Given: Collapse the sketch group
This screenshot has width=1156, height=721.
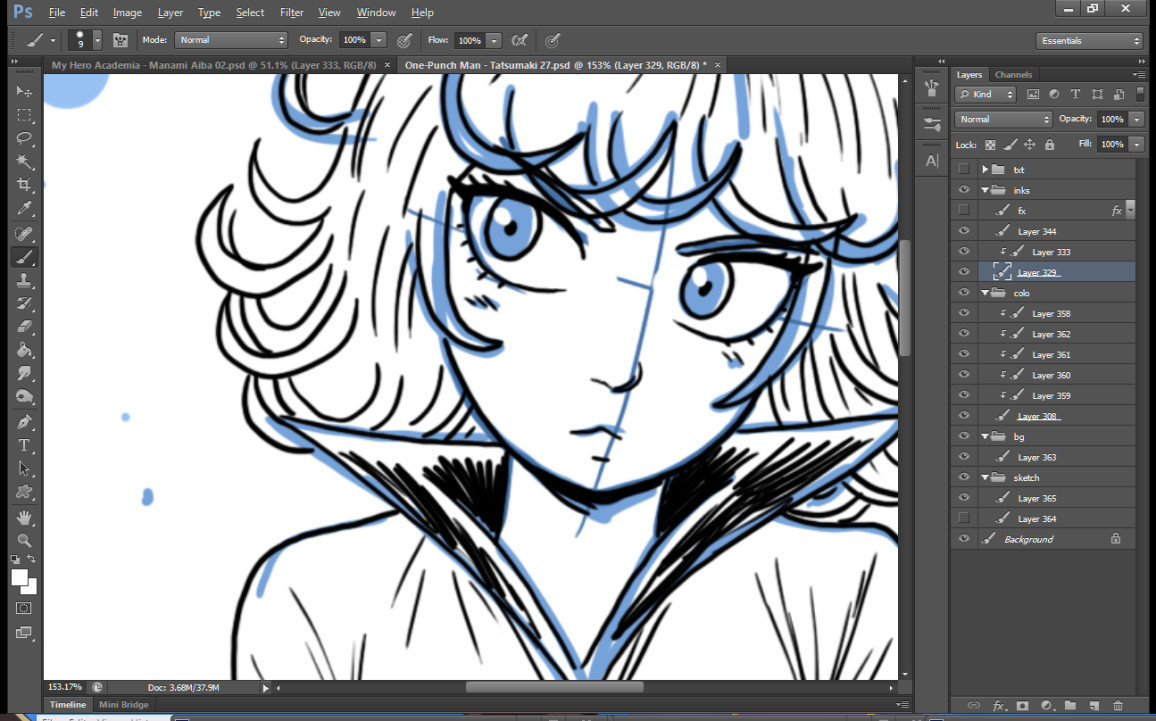Looking at the screenshot, I should [984, 478].
